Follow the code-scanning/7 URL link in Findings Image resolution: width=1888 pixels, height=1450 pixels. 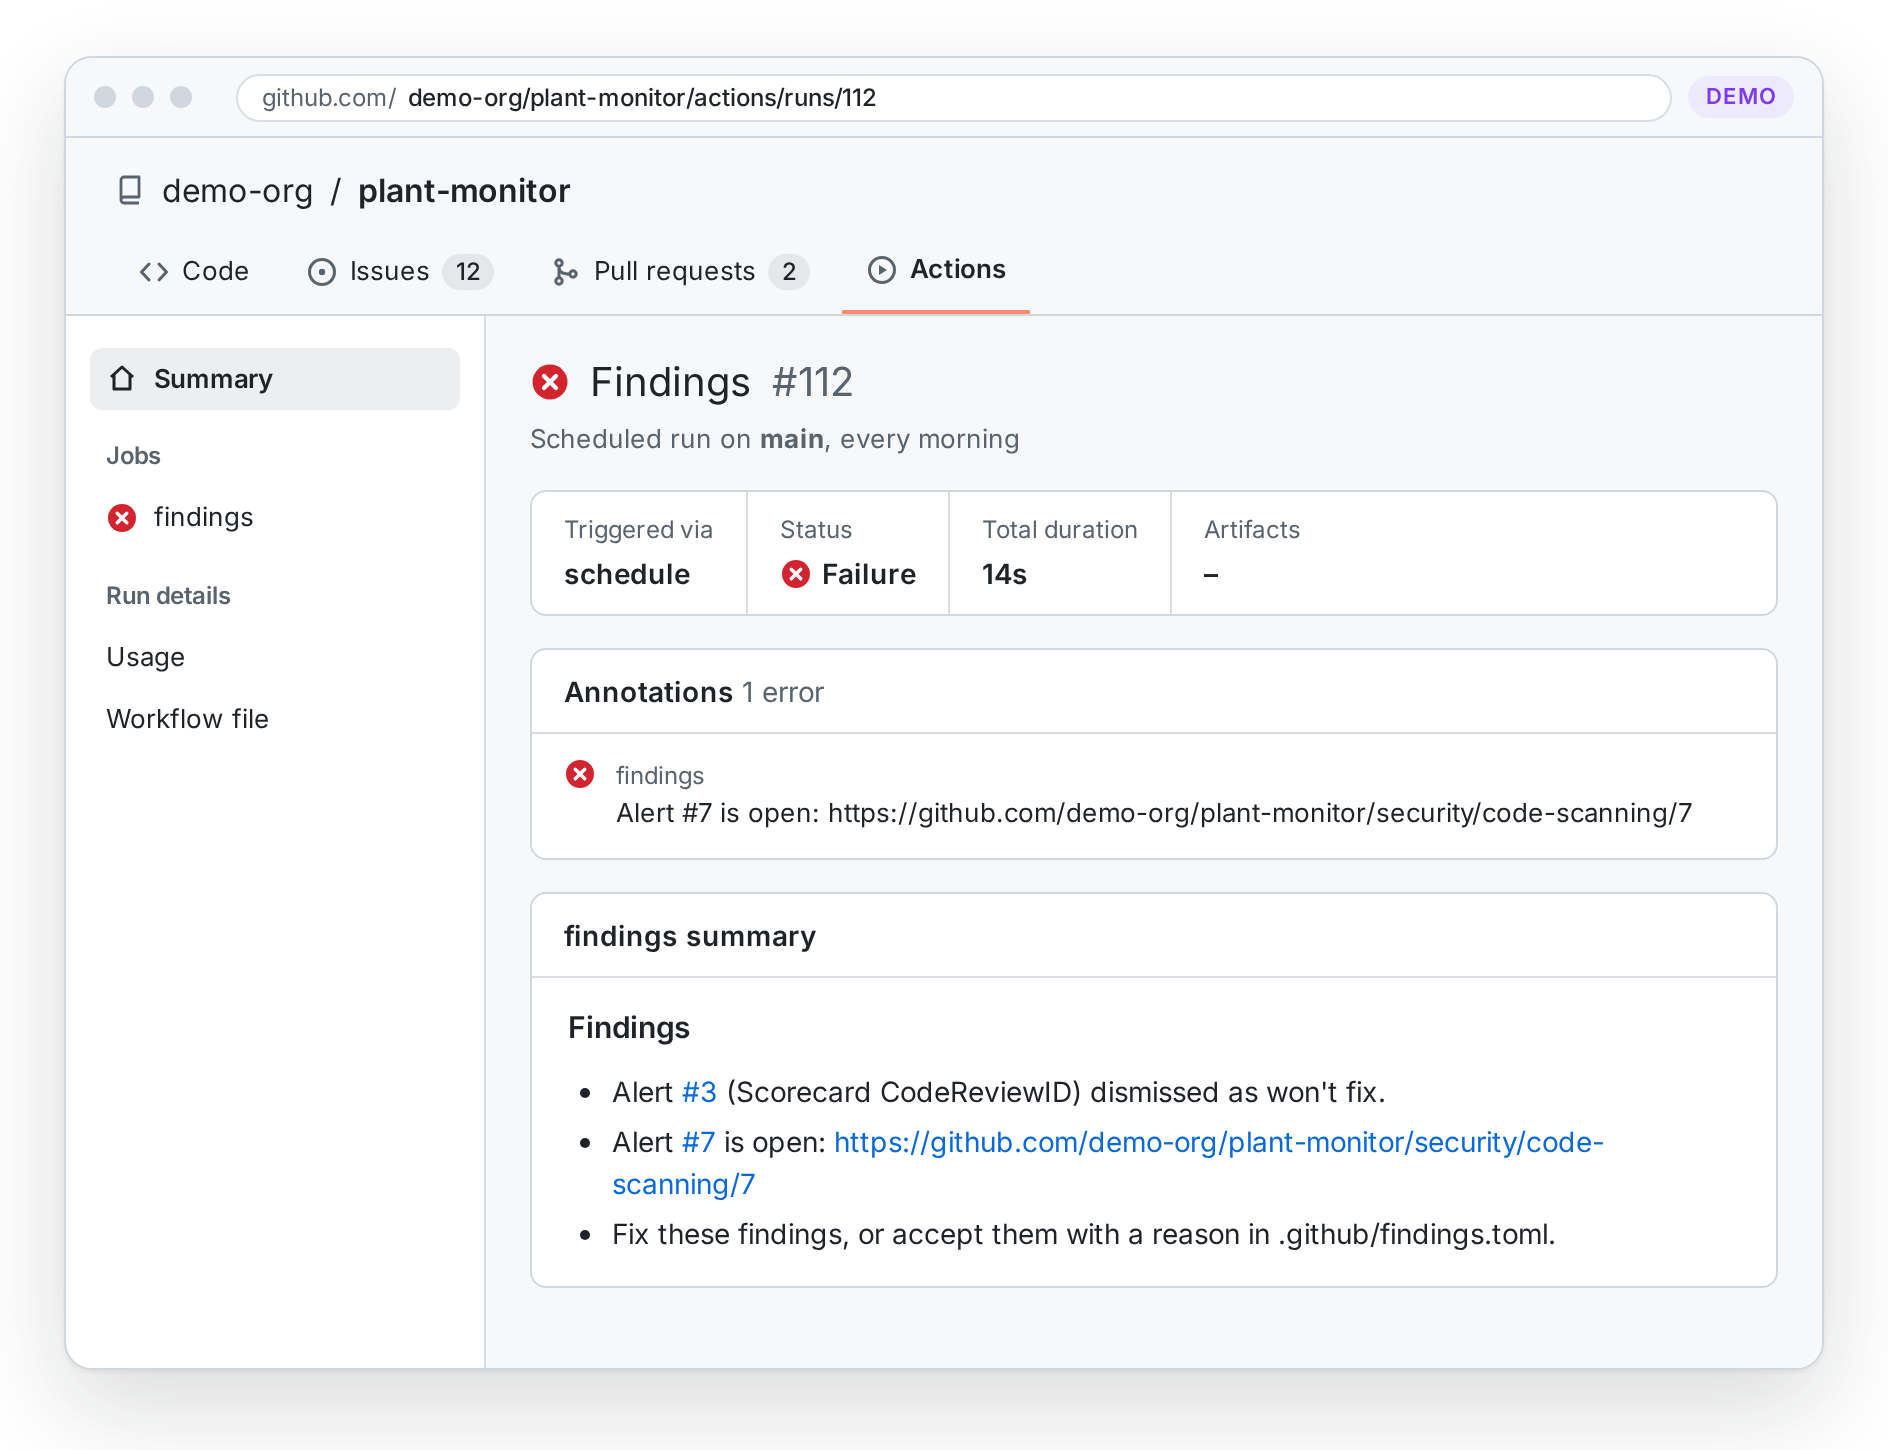point(1218,1142)
